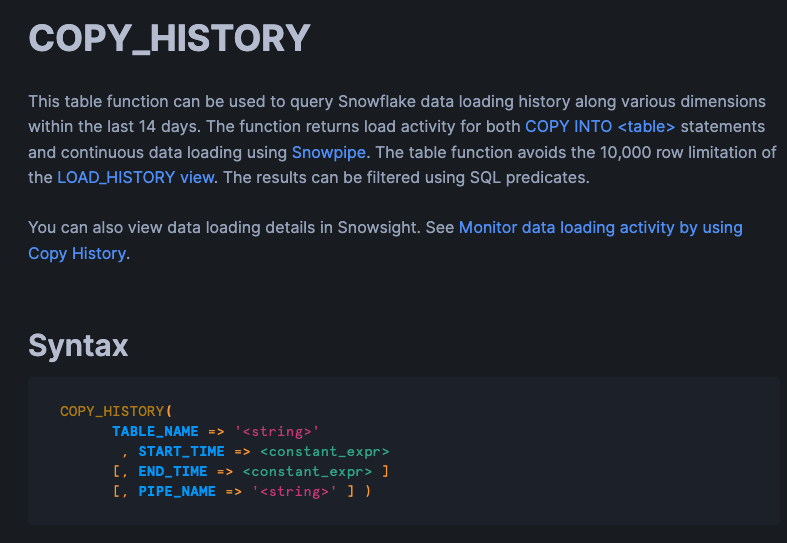Open the LOAD_HISTORY view link
Viewport: 787px width, 543px height.
[135, 177]
